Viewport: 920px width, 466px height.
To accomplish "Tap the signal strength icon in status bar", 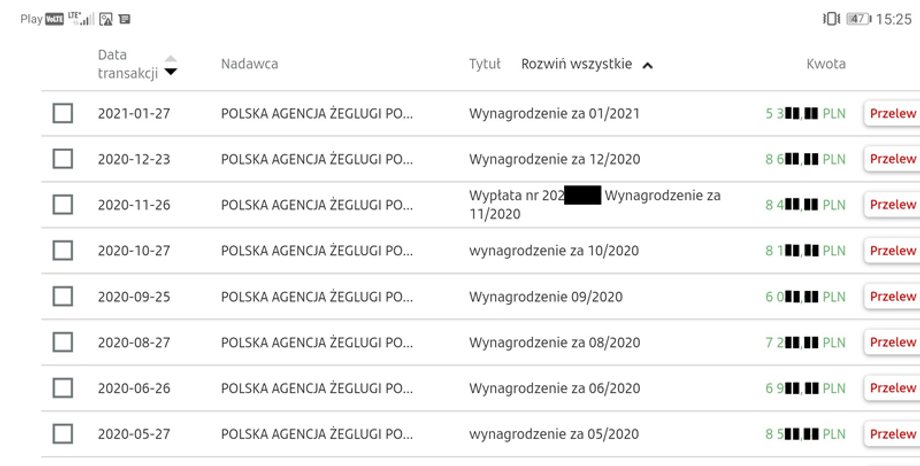I will coord(81,19).
